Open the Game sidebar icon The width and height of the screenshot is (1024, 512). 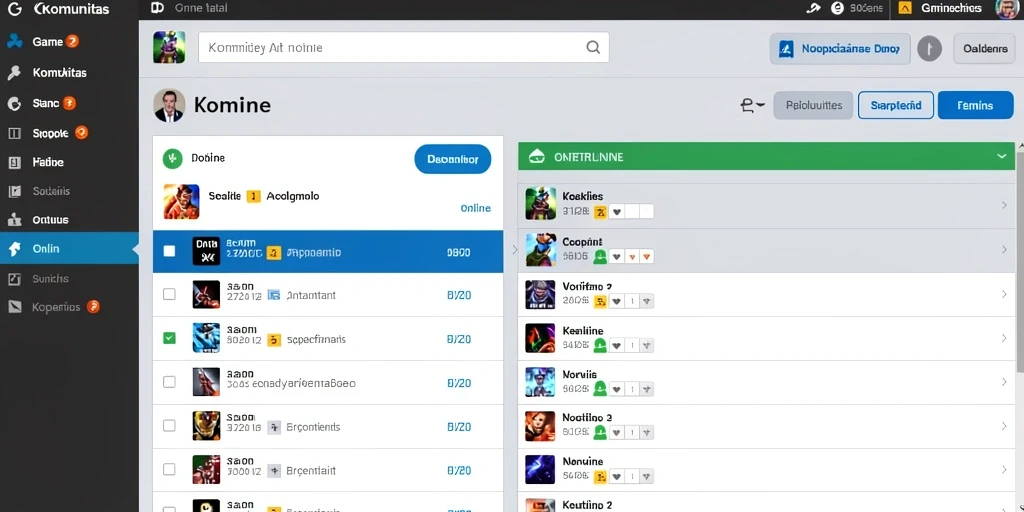tap(14, 42)
